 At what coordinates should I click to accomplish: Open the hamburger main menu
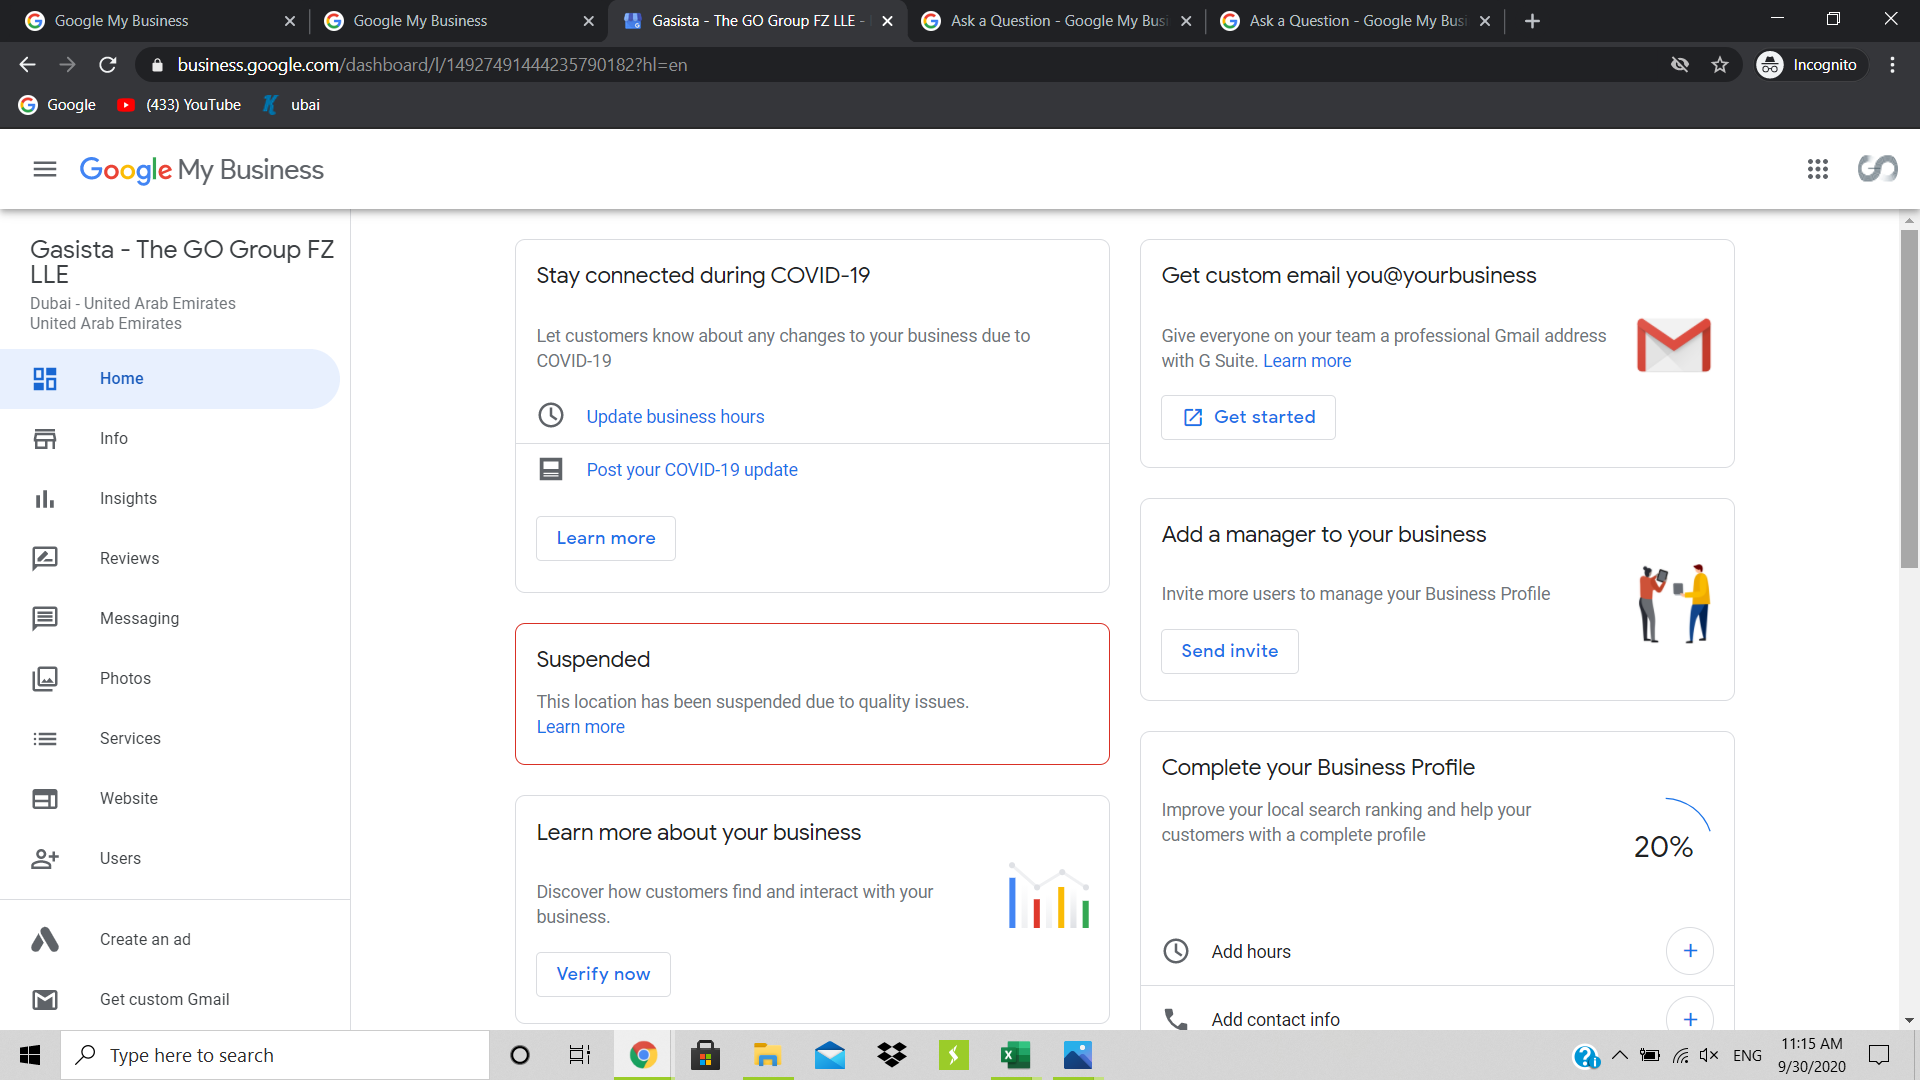coord(45,169)
